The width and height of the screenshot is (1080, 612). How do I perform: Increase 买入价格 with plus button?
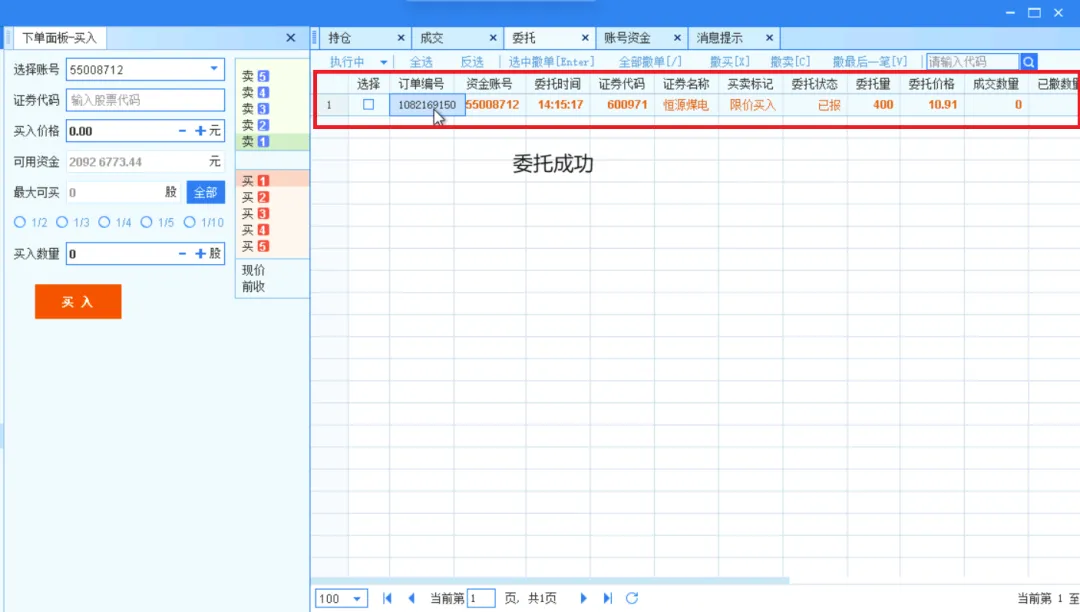point(200,131)
